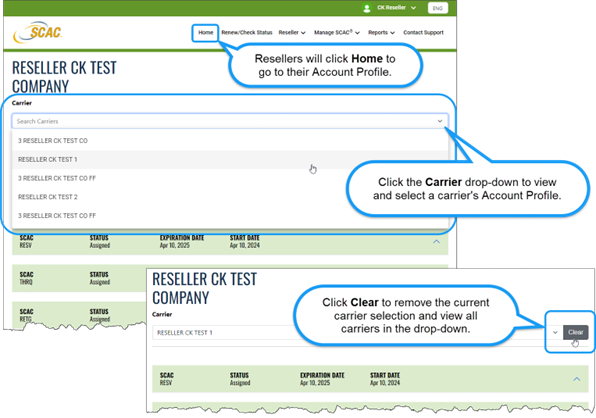Click Apr 10, 2024 start date in inset panel
This screenshot has height=418, width=596.
[x=385, y=383]
